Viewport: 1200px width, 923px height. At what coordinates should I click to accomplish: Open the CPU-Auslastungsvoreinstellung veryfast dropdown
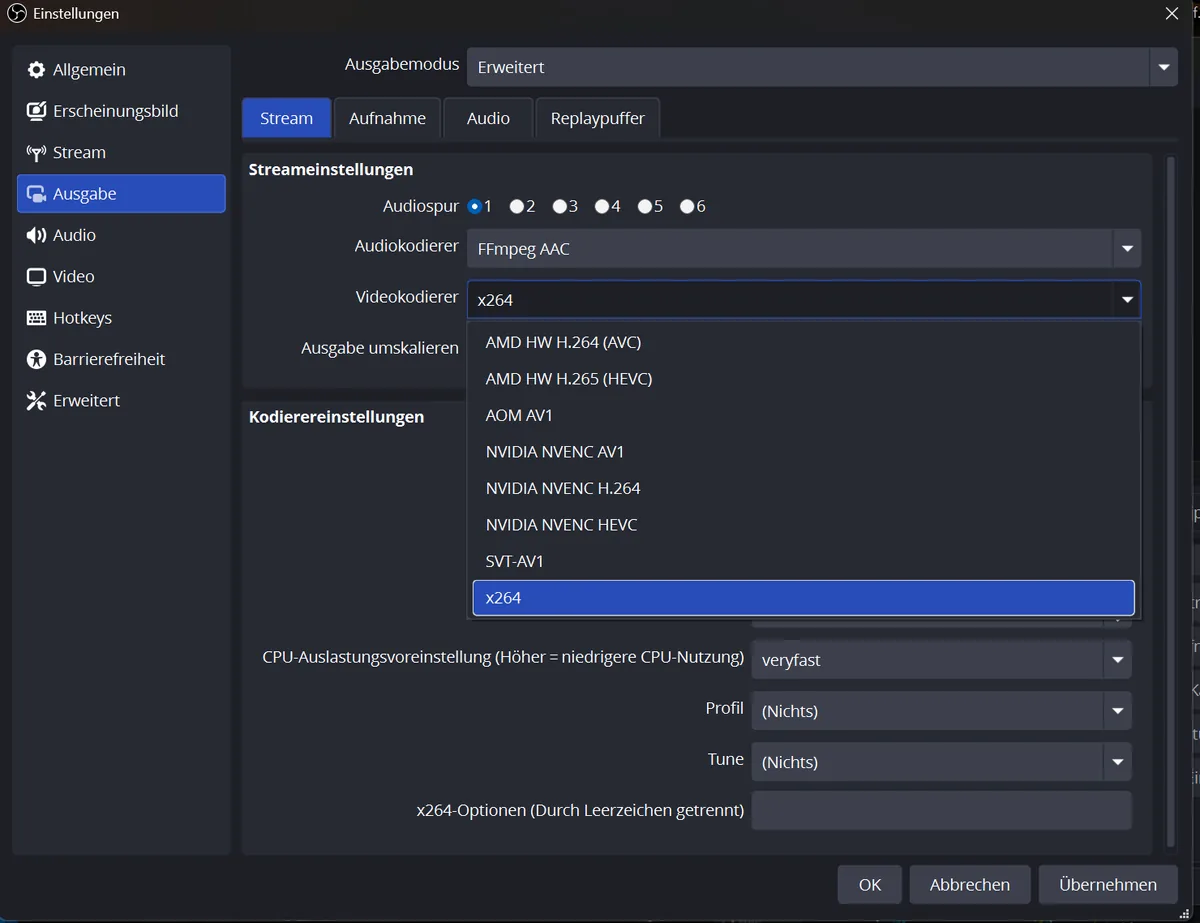tap(941, 660)
